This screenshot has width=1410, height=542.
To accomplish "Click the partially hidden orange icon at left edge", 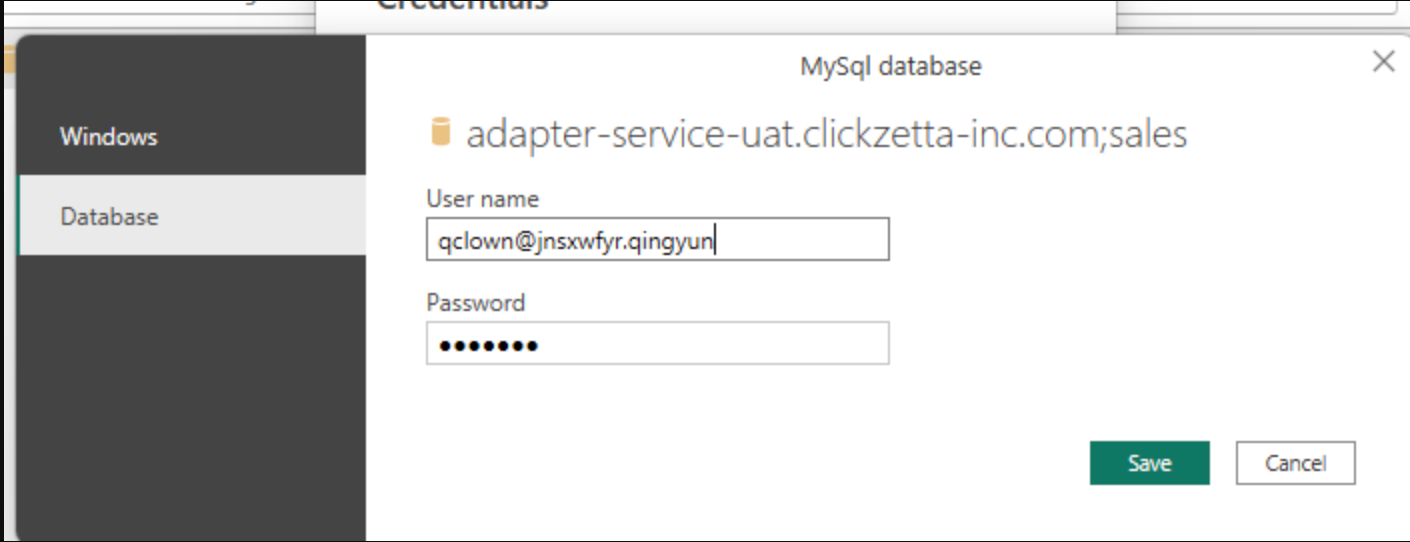I will pos(6,60).
